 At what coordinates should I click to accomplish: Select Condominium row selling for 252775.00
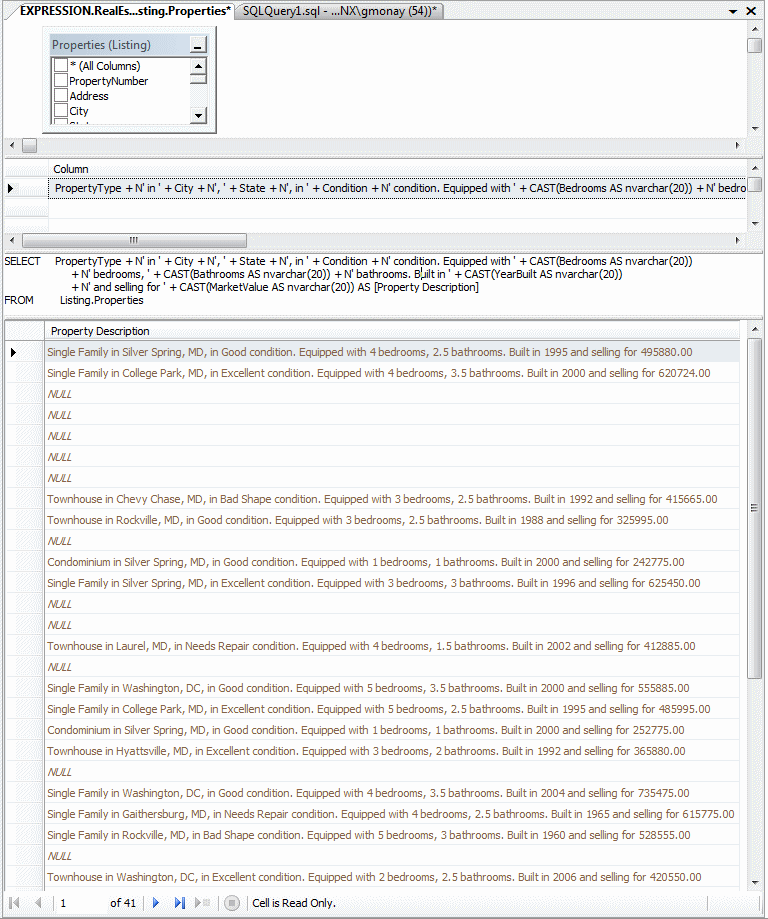click(392, 730)
